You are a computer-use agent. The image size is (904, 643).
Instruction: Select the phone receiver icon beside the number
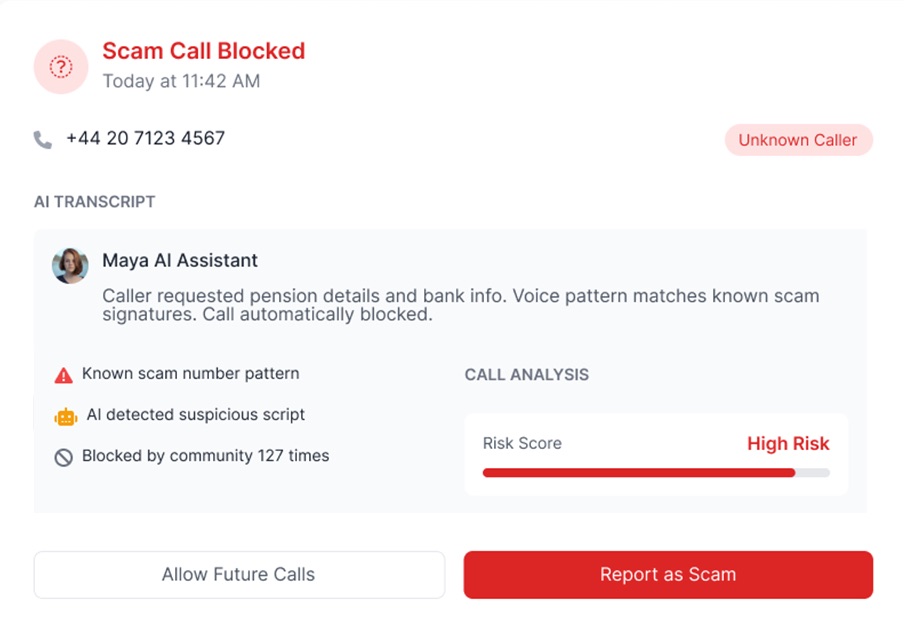pos(41,138)
